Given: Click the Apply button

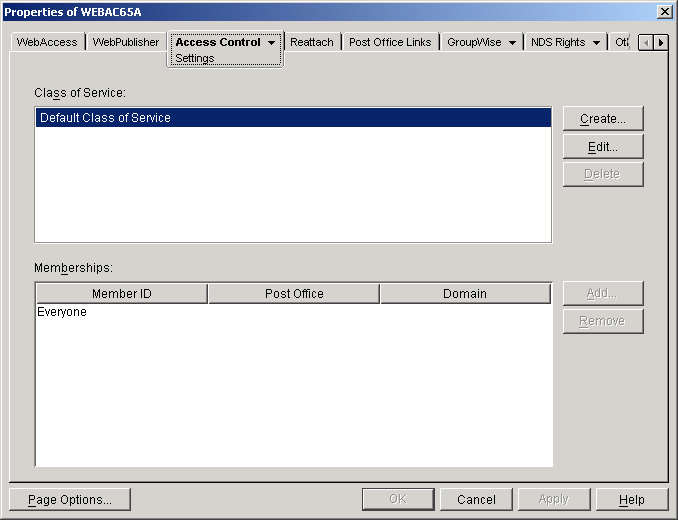Looking at the screenshot, I should click(554, 499).
